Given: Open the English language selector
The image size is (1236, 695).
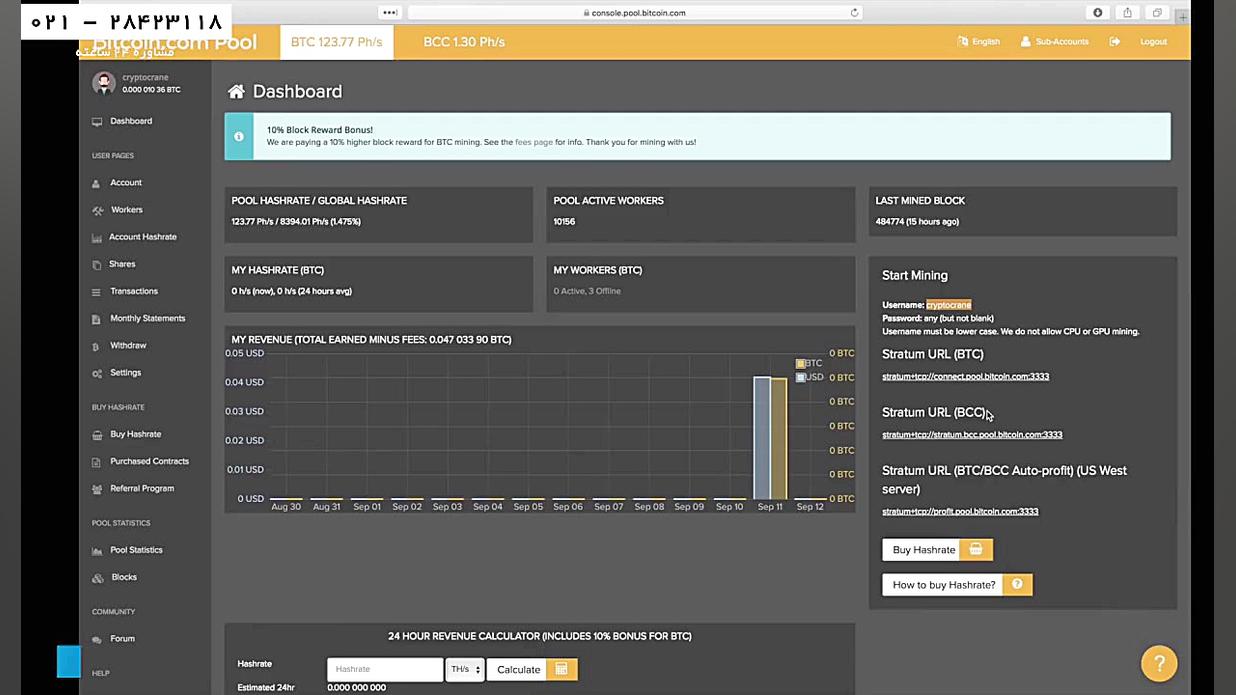Looking at the screenshot, I should (978, 42).
